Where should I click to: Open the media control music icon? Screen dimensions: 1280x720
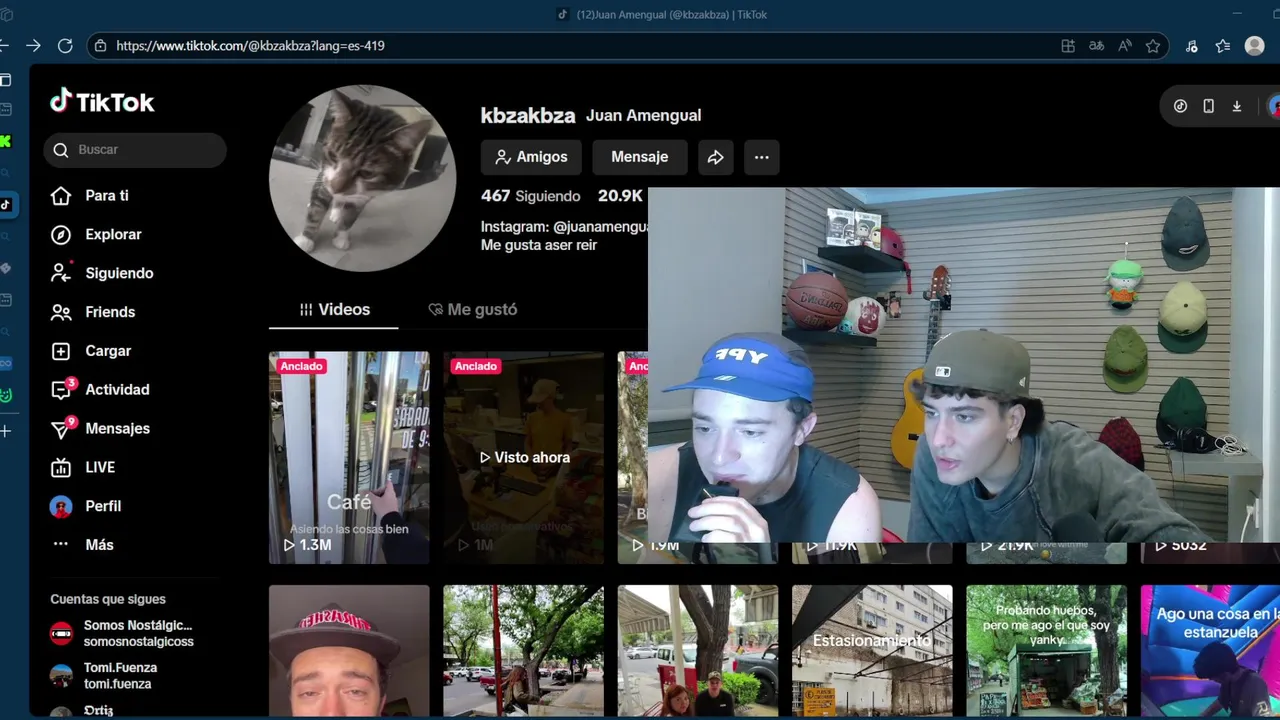(1192, 46)
